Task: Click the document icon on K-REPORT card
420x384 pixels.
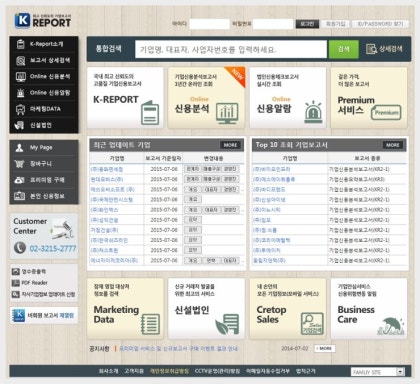Action: 150,113
